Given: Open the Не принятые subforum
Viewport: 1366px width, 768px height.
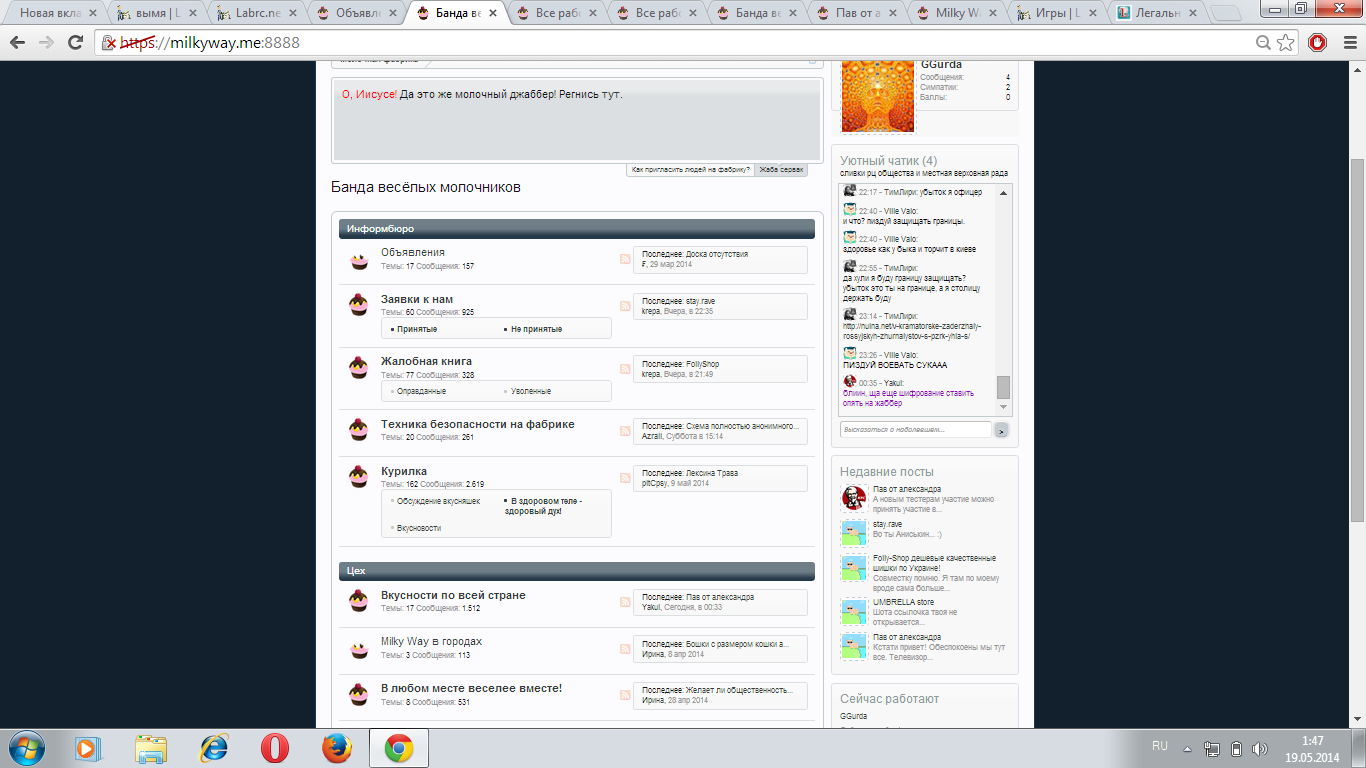Looking at the screenshot, I should coord(536,329).
